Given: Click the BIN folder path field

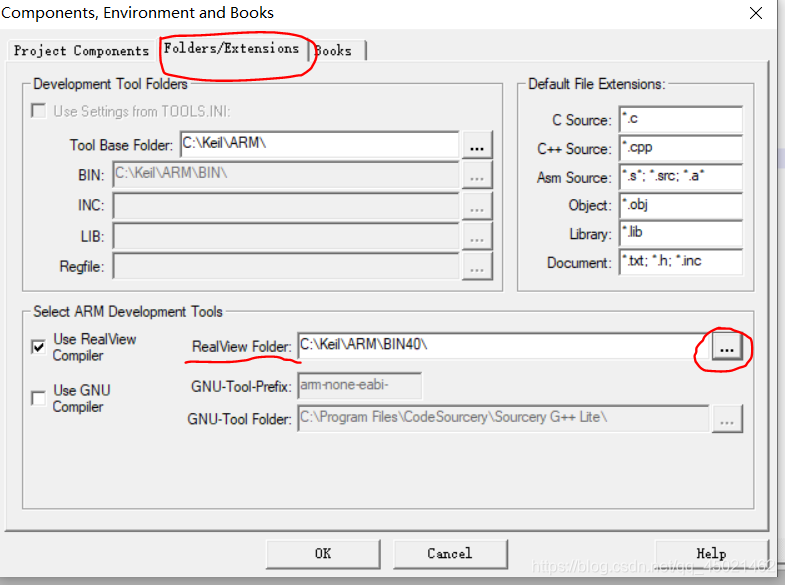Looking at the screenshot, I should [x=286, y=175].
